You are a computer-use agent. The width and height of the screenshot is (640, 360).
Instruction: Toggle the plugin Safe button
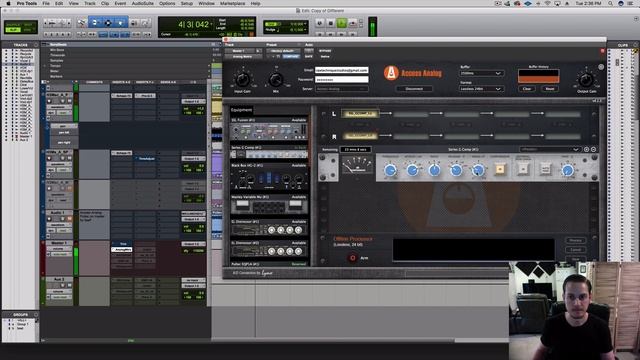(309, 56)
